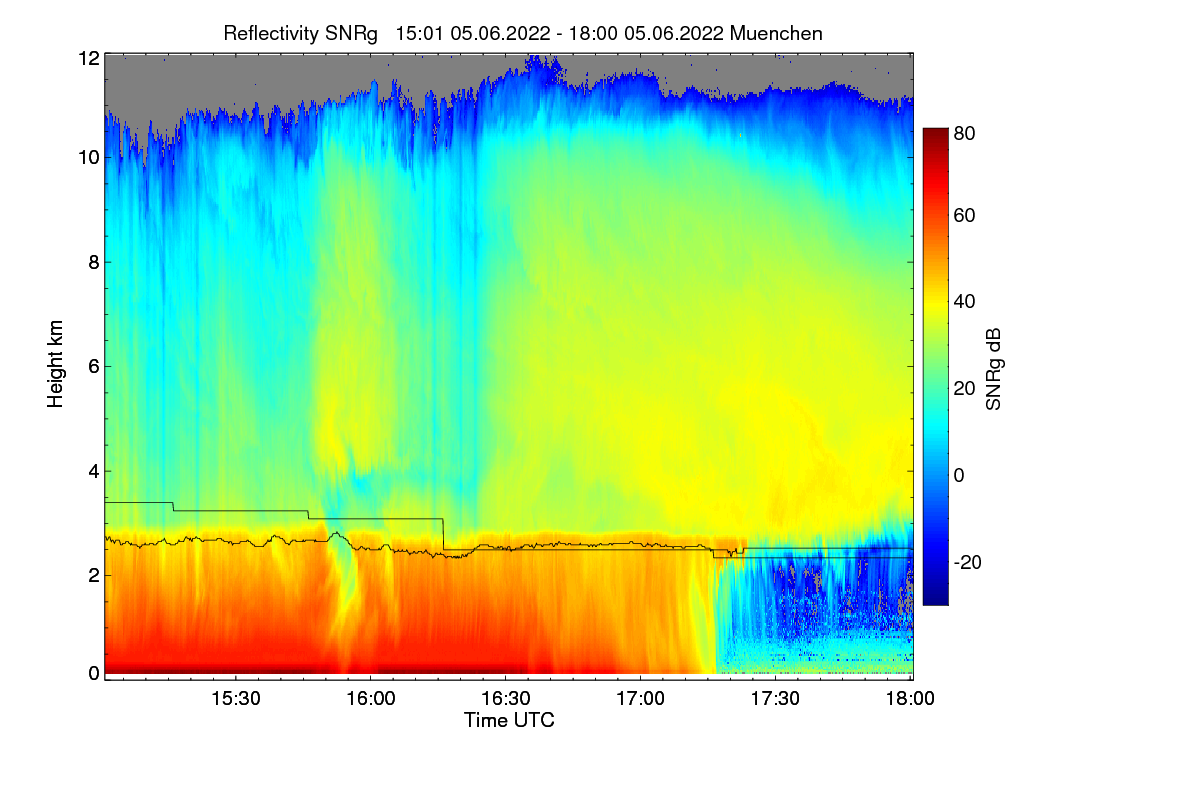Click the 16:00 time tick label

coord(371,699)
